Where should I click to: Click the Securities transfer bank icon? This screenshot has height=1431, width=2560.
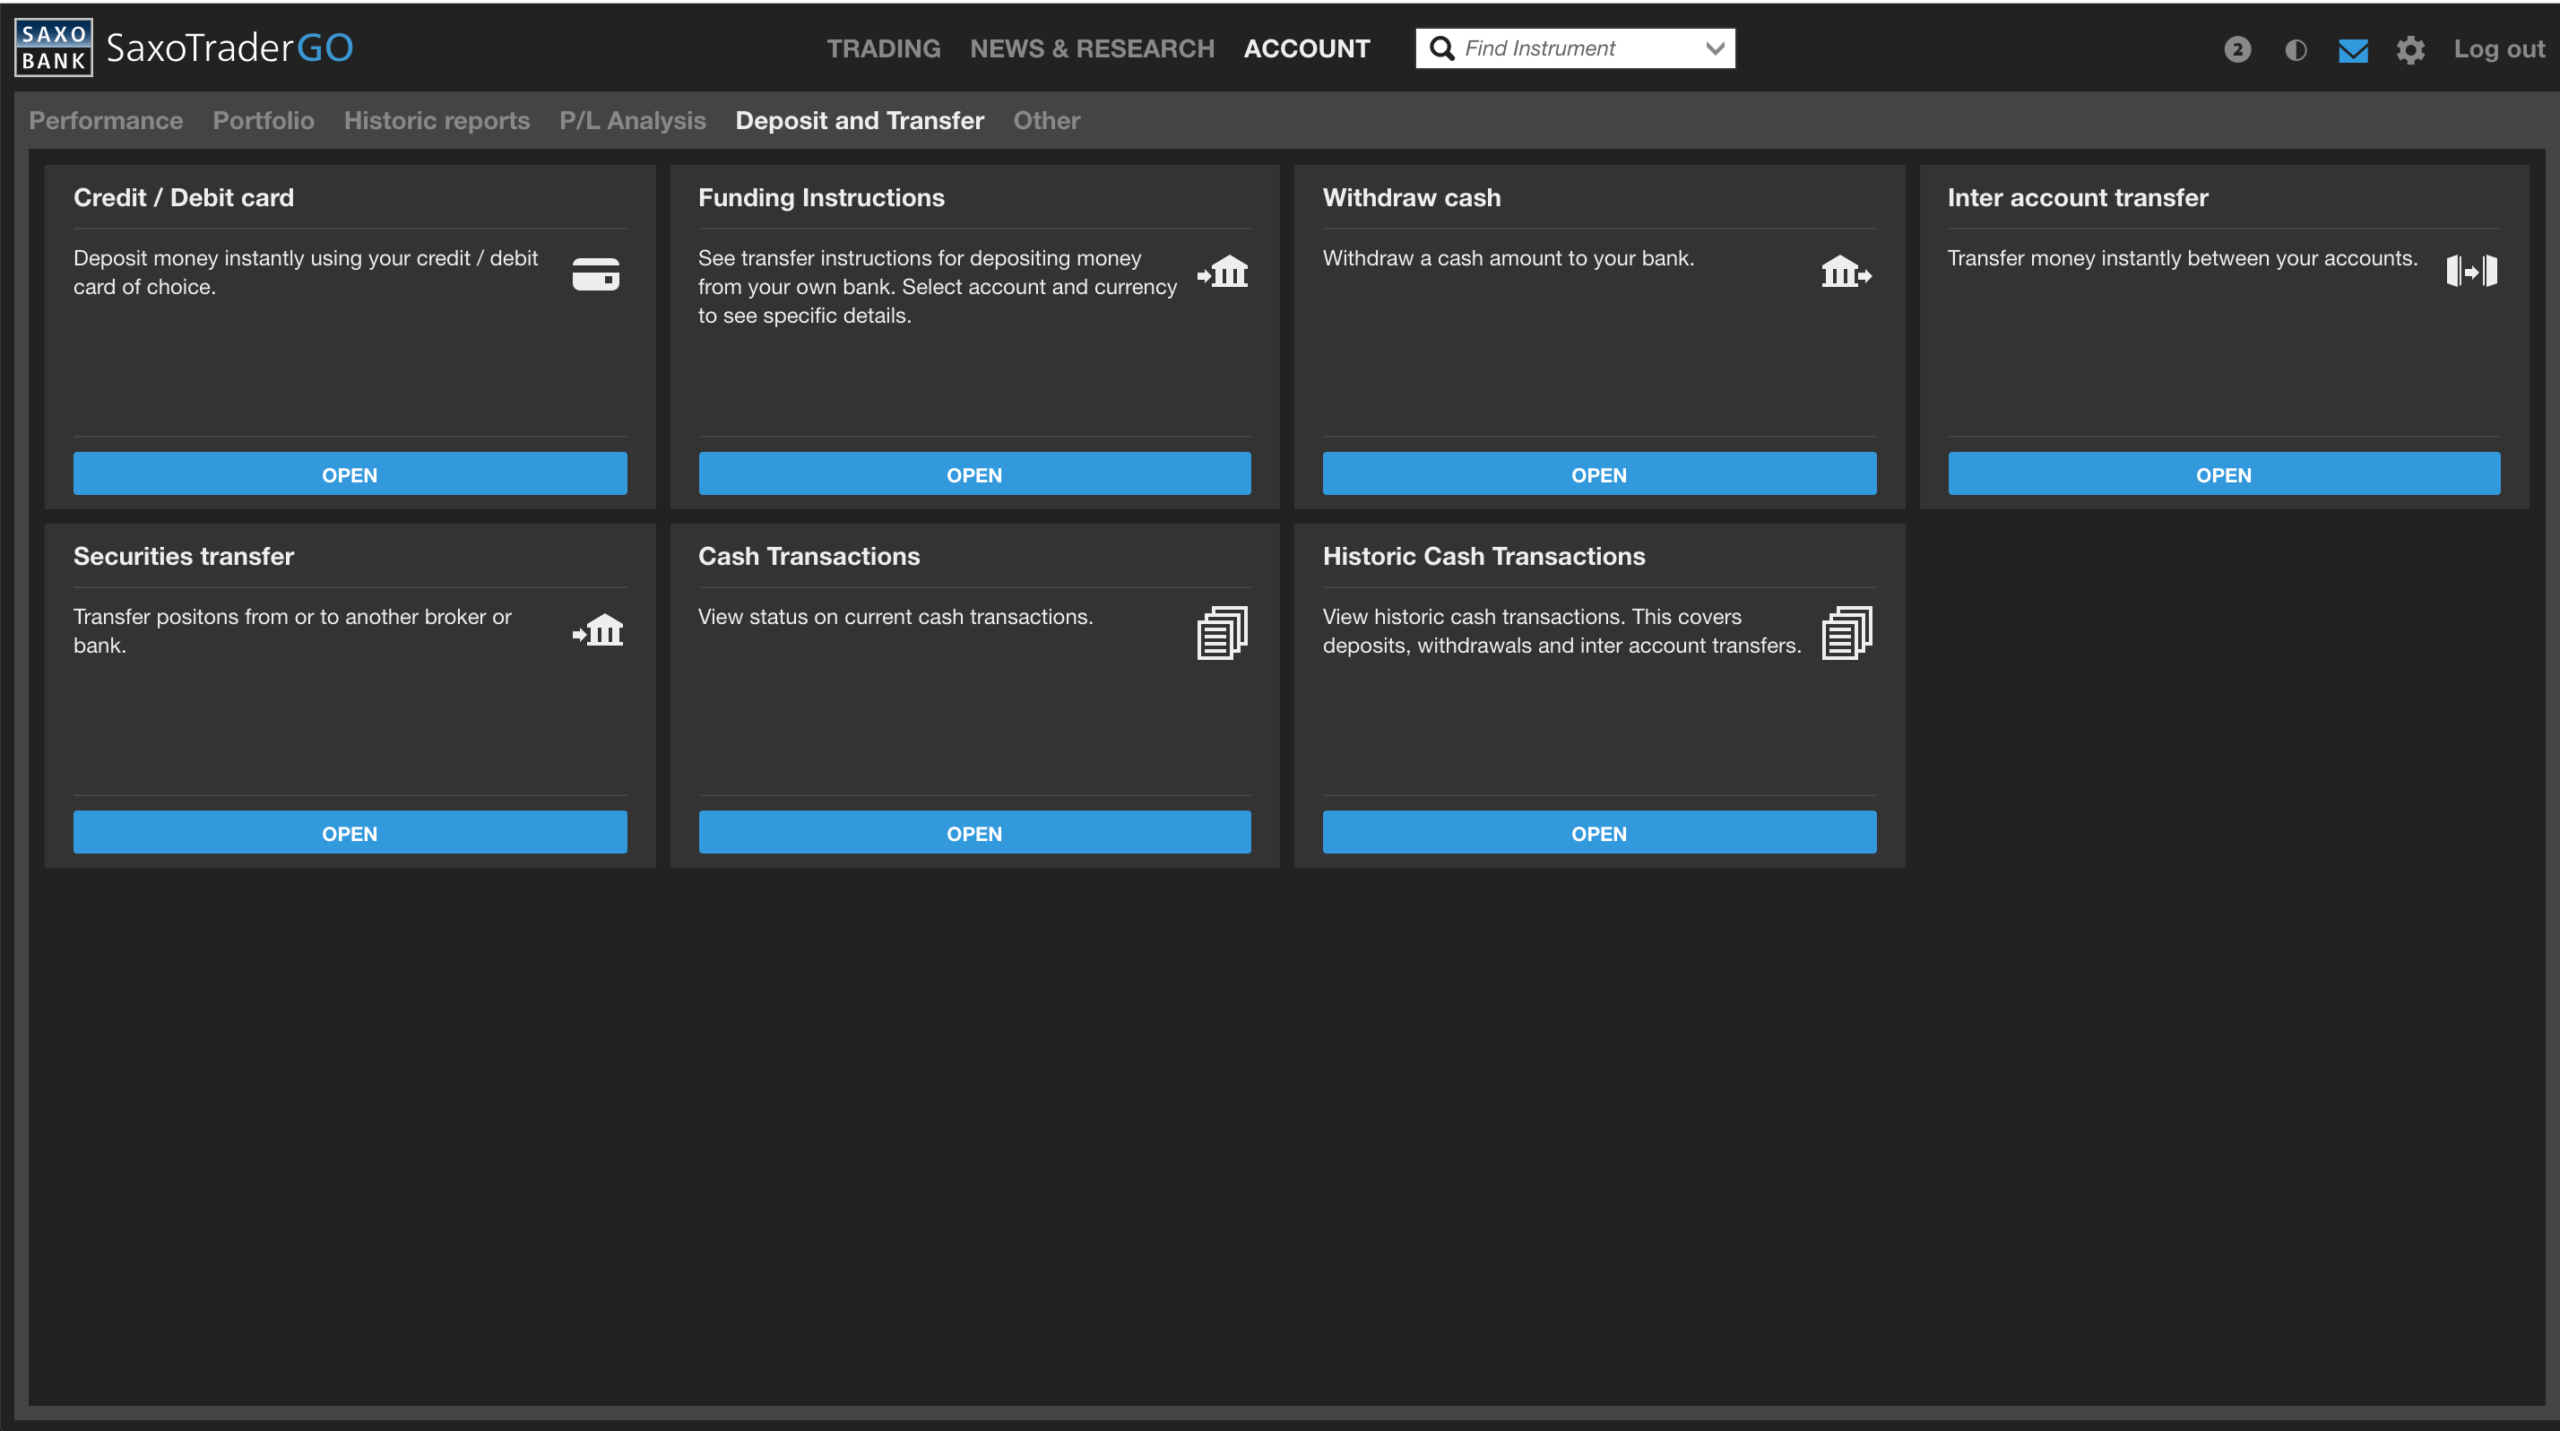tap(598, 631)
